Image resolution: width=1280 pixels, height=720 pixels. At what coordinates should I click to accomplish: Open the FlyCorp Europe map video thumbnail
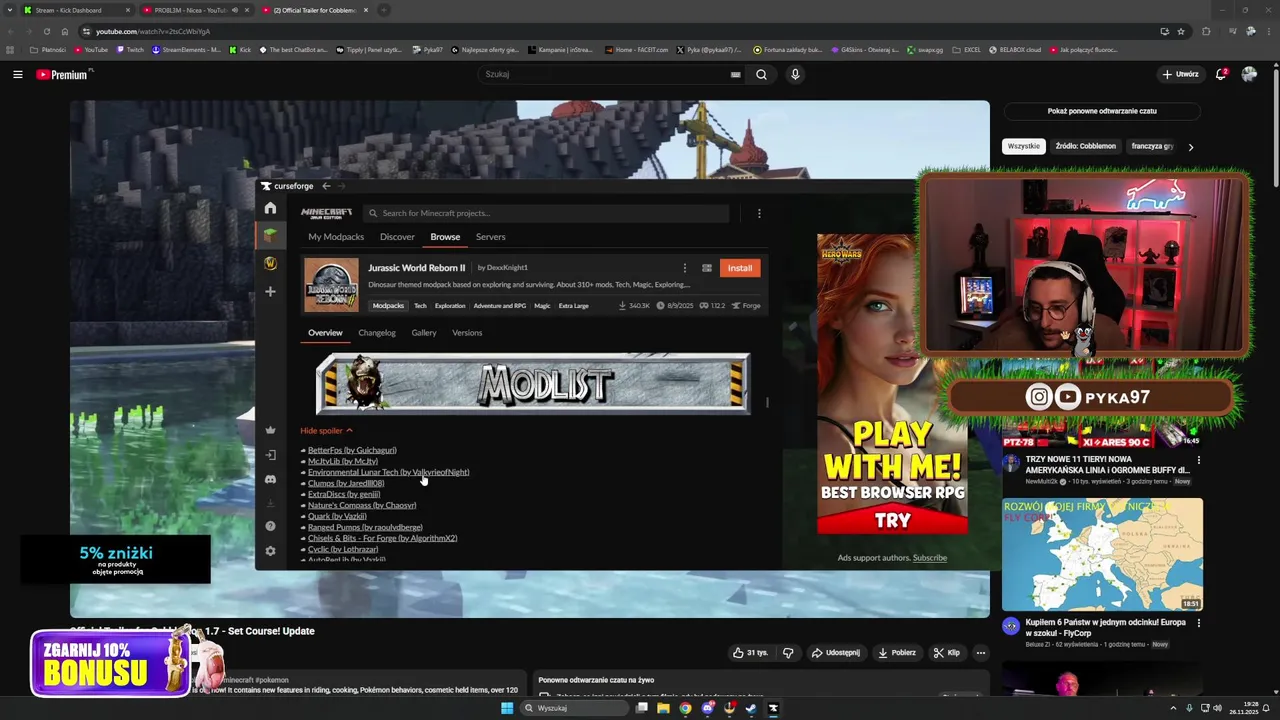point(1102,554)
